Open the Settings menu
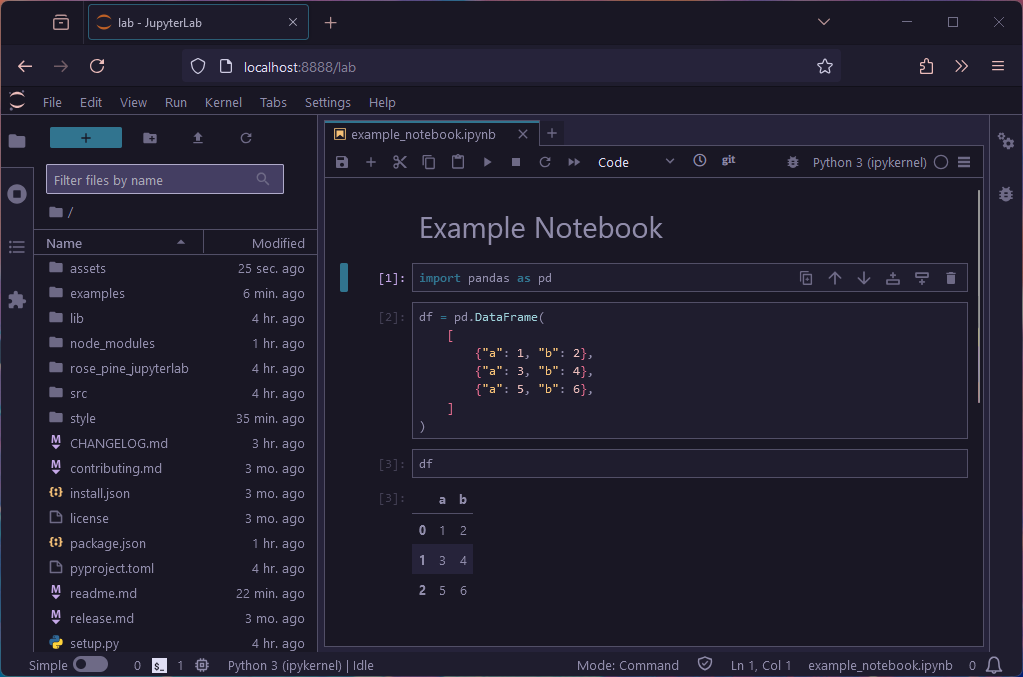Viewport: 1023px width, 677px height. pyautogui.click(x=328, y=102)
